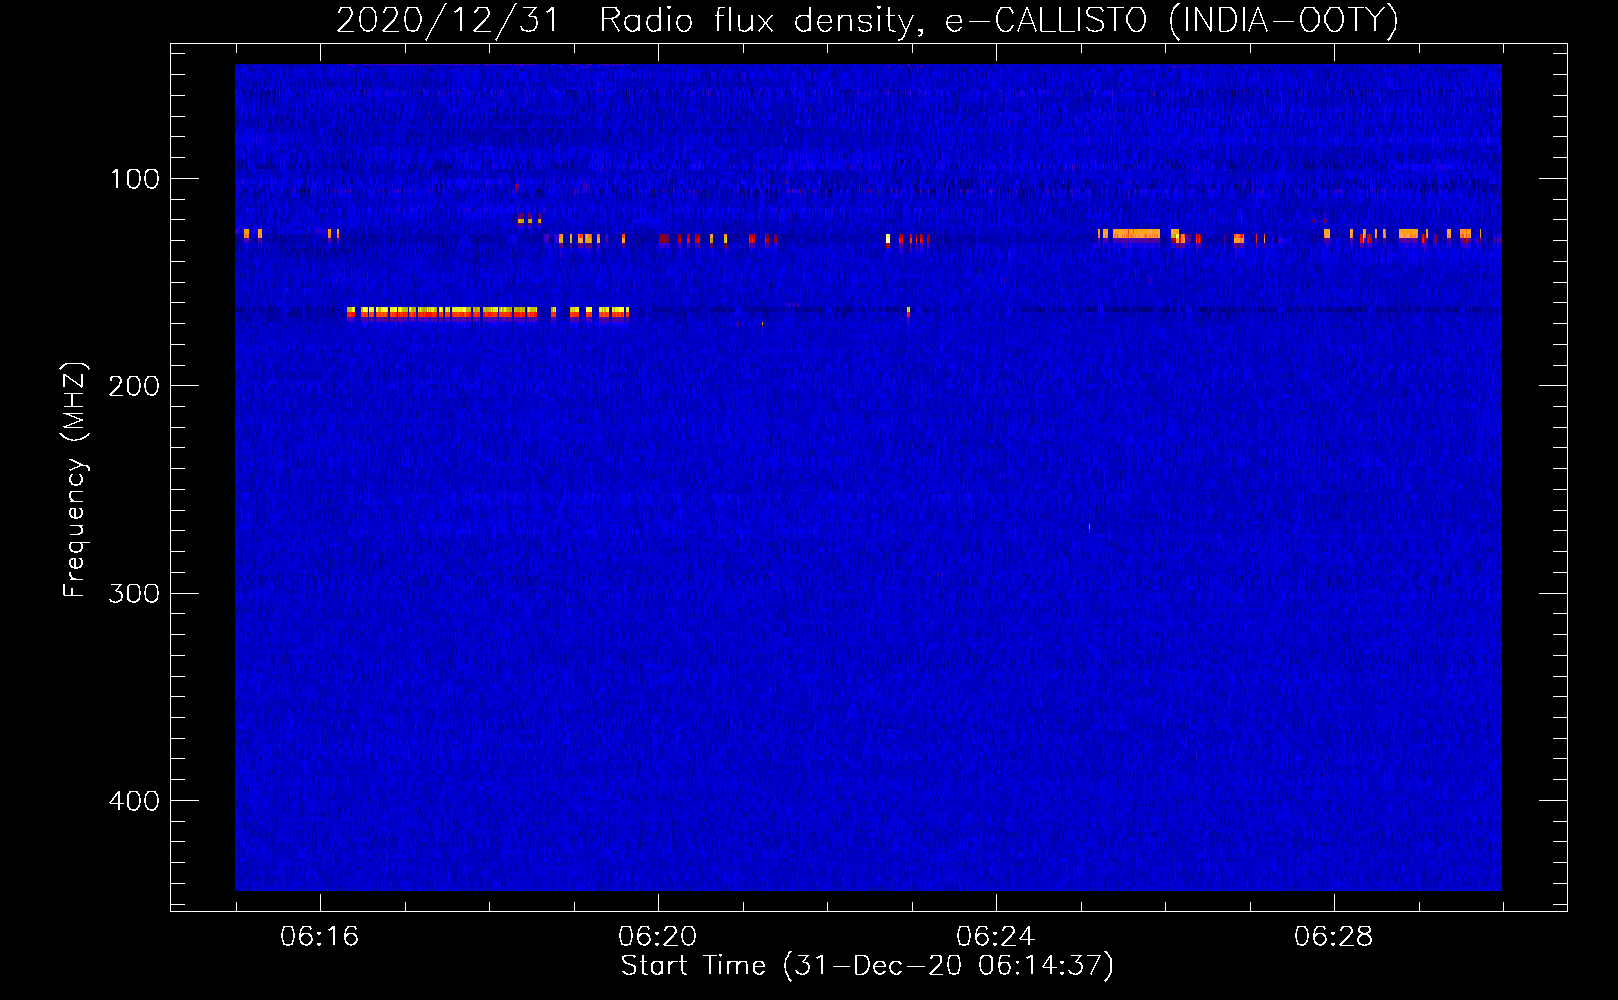Click the 06:24 time tick label
Screen dimensions: 1618x1000
click(996, 937)
